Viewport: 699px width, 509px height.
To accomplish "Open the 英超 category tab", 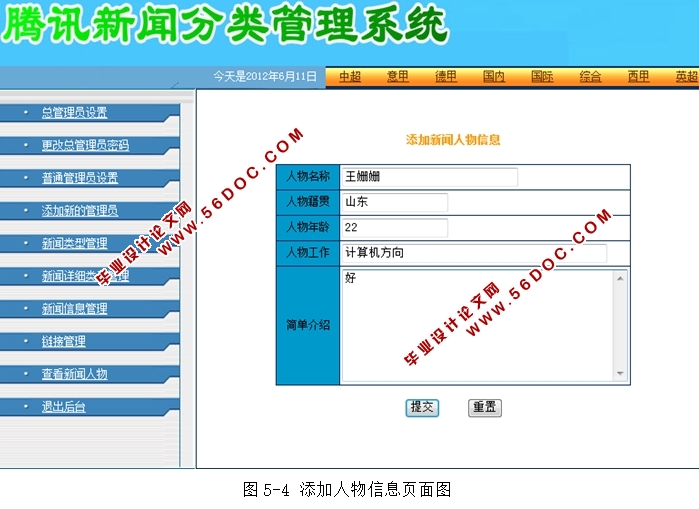I will pos(687,77).
